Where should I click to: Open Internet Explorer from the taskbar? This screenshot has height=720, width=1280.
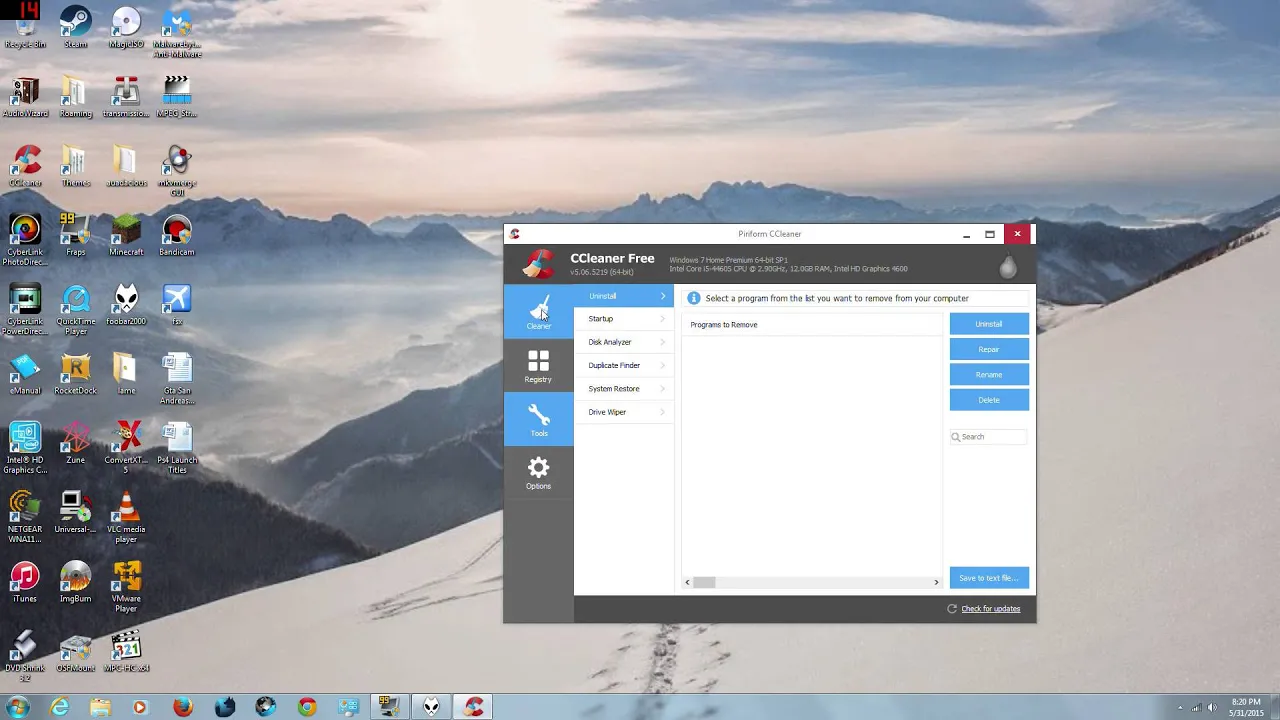[59, 707]
